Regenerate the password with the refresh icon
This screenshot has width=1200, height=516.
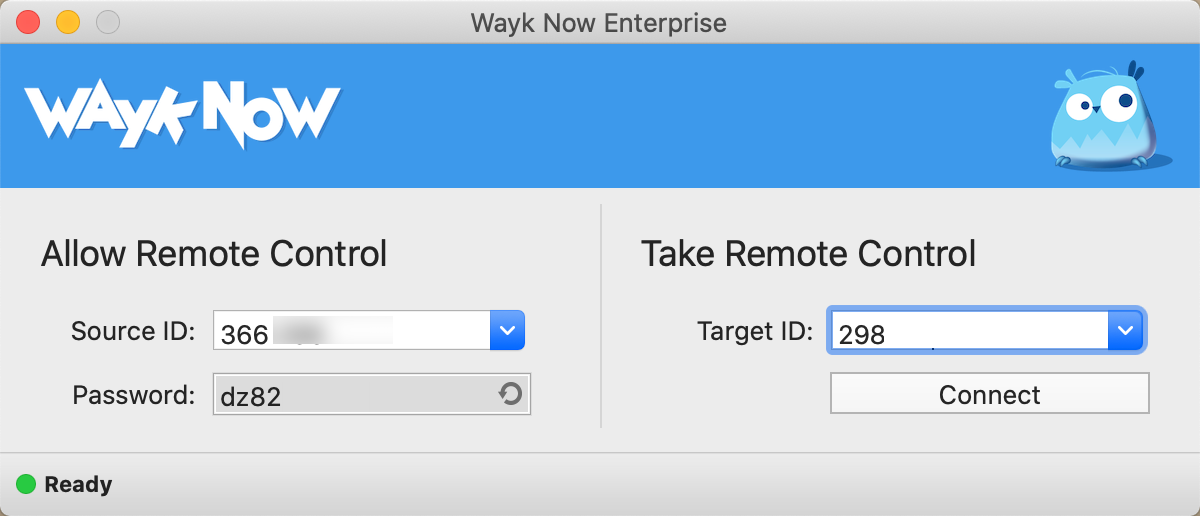coord(510,395)
